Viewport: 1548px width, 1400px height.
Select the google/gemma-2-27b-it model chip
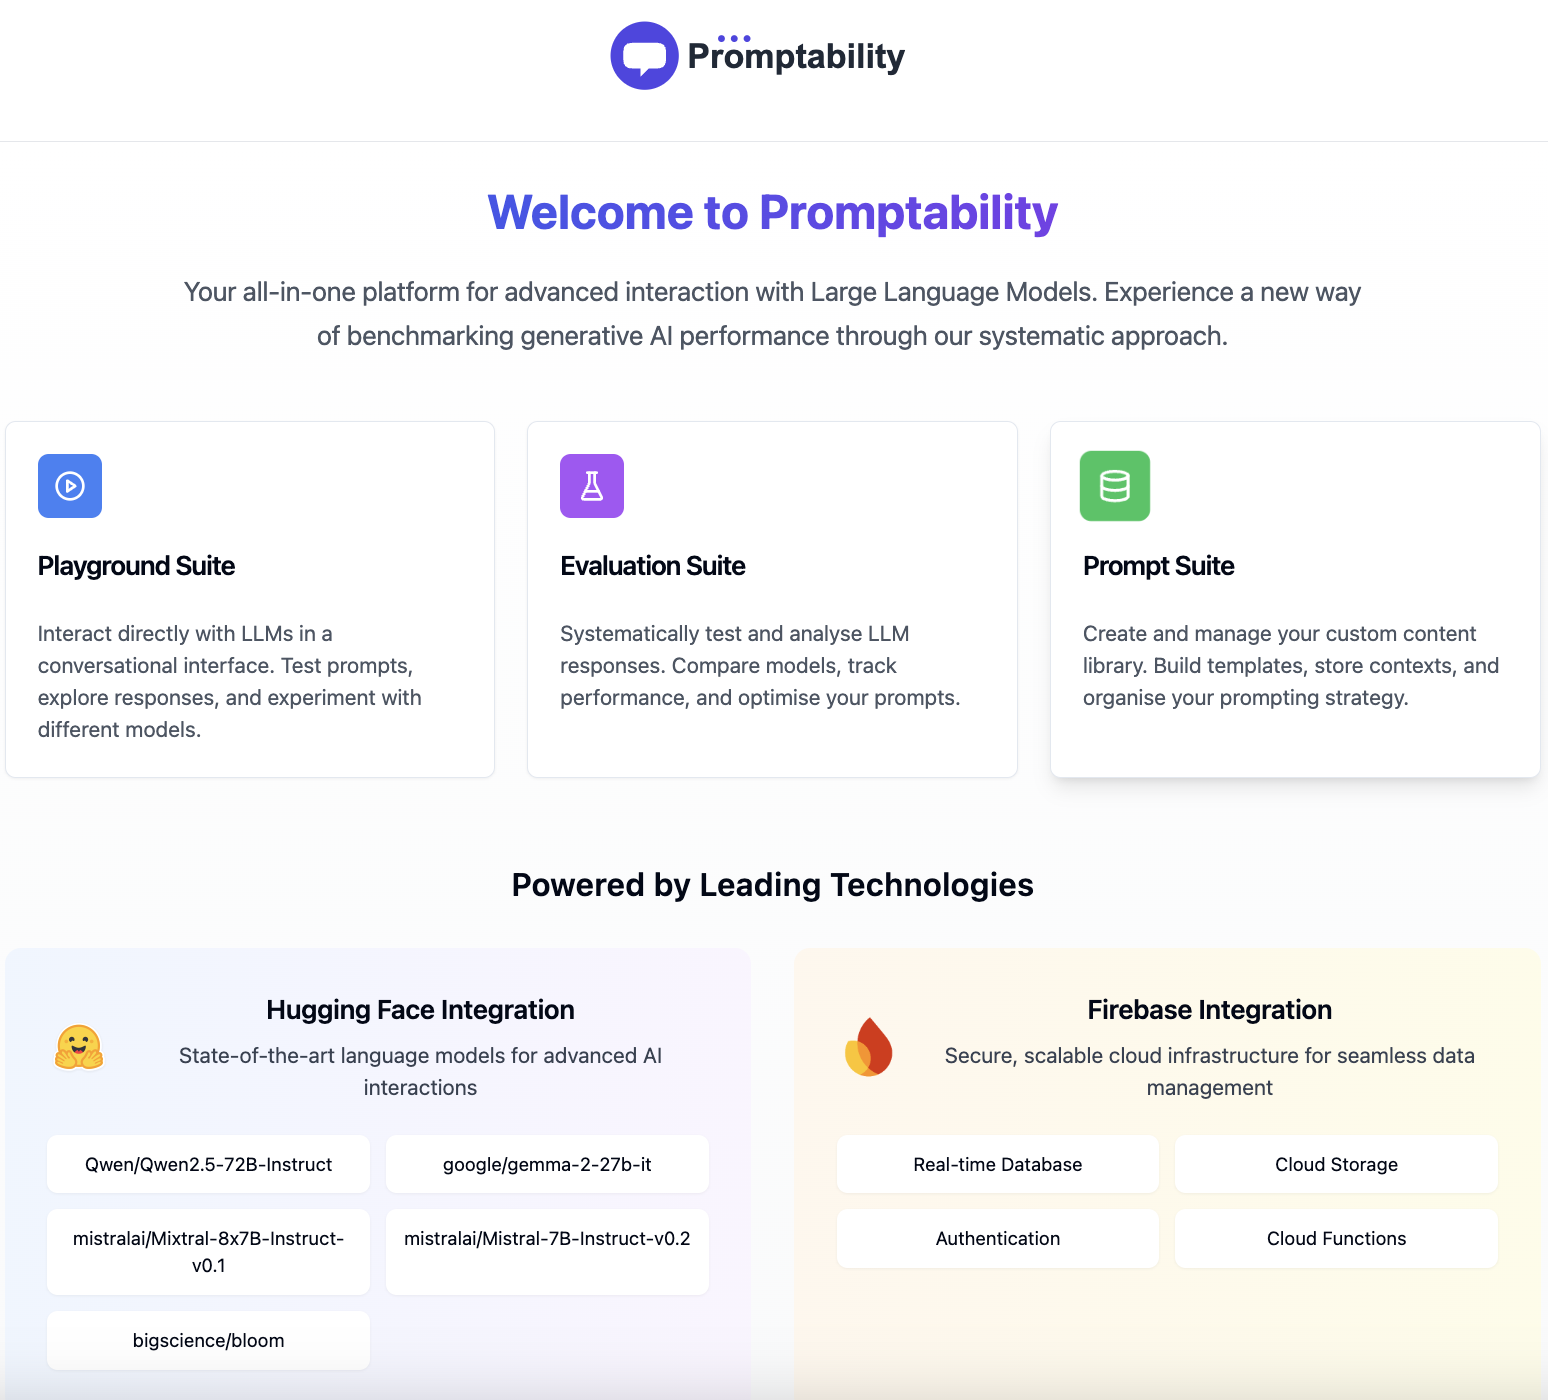pos(547,1164)
